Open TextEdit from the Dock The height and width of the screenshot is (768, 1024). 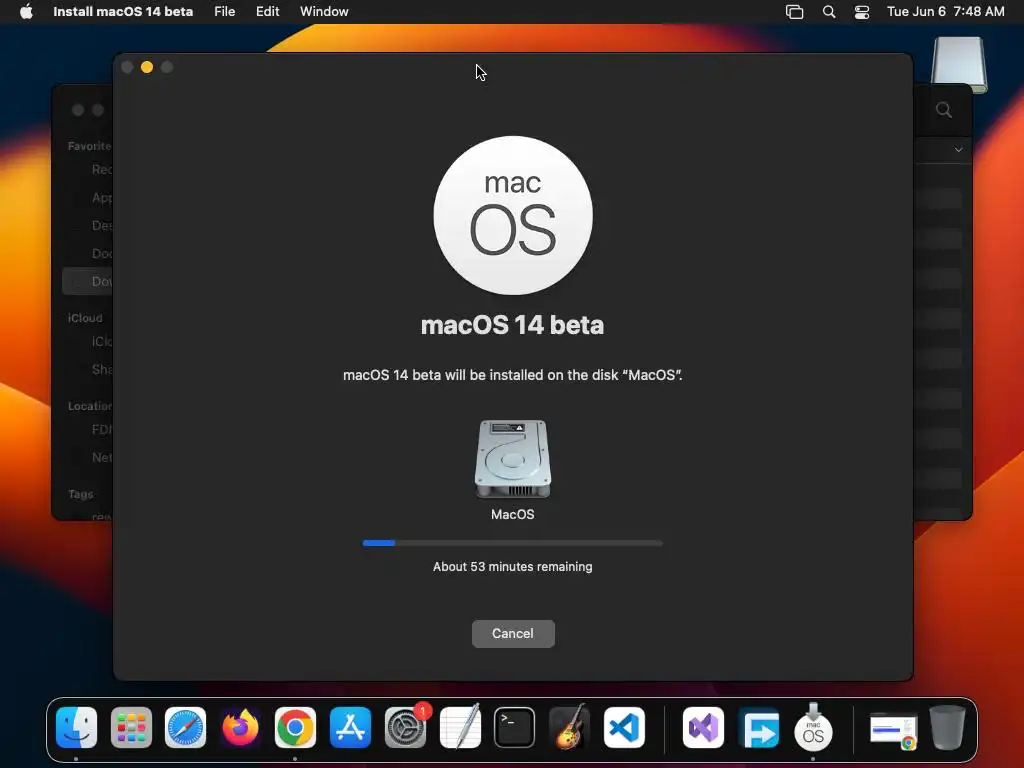[460, 727]
